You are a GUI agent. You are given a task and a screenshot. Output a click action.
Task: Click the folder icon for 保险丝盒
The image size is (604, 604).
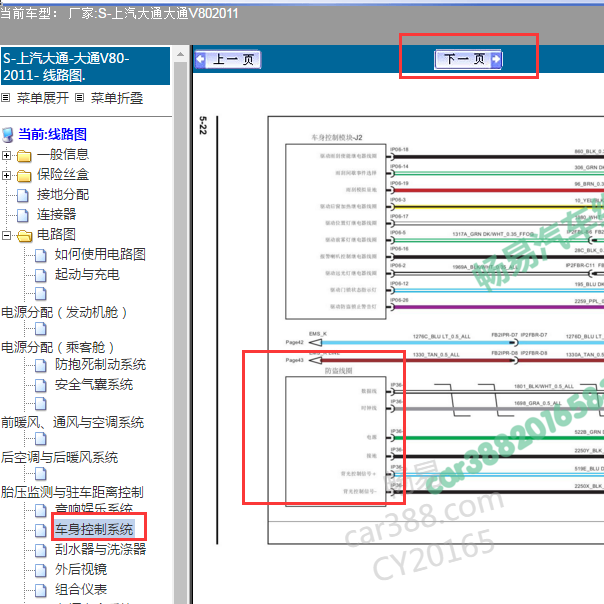[x=24, y=176]
